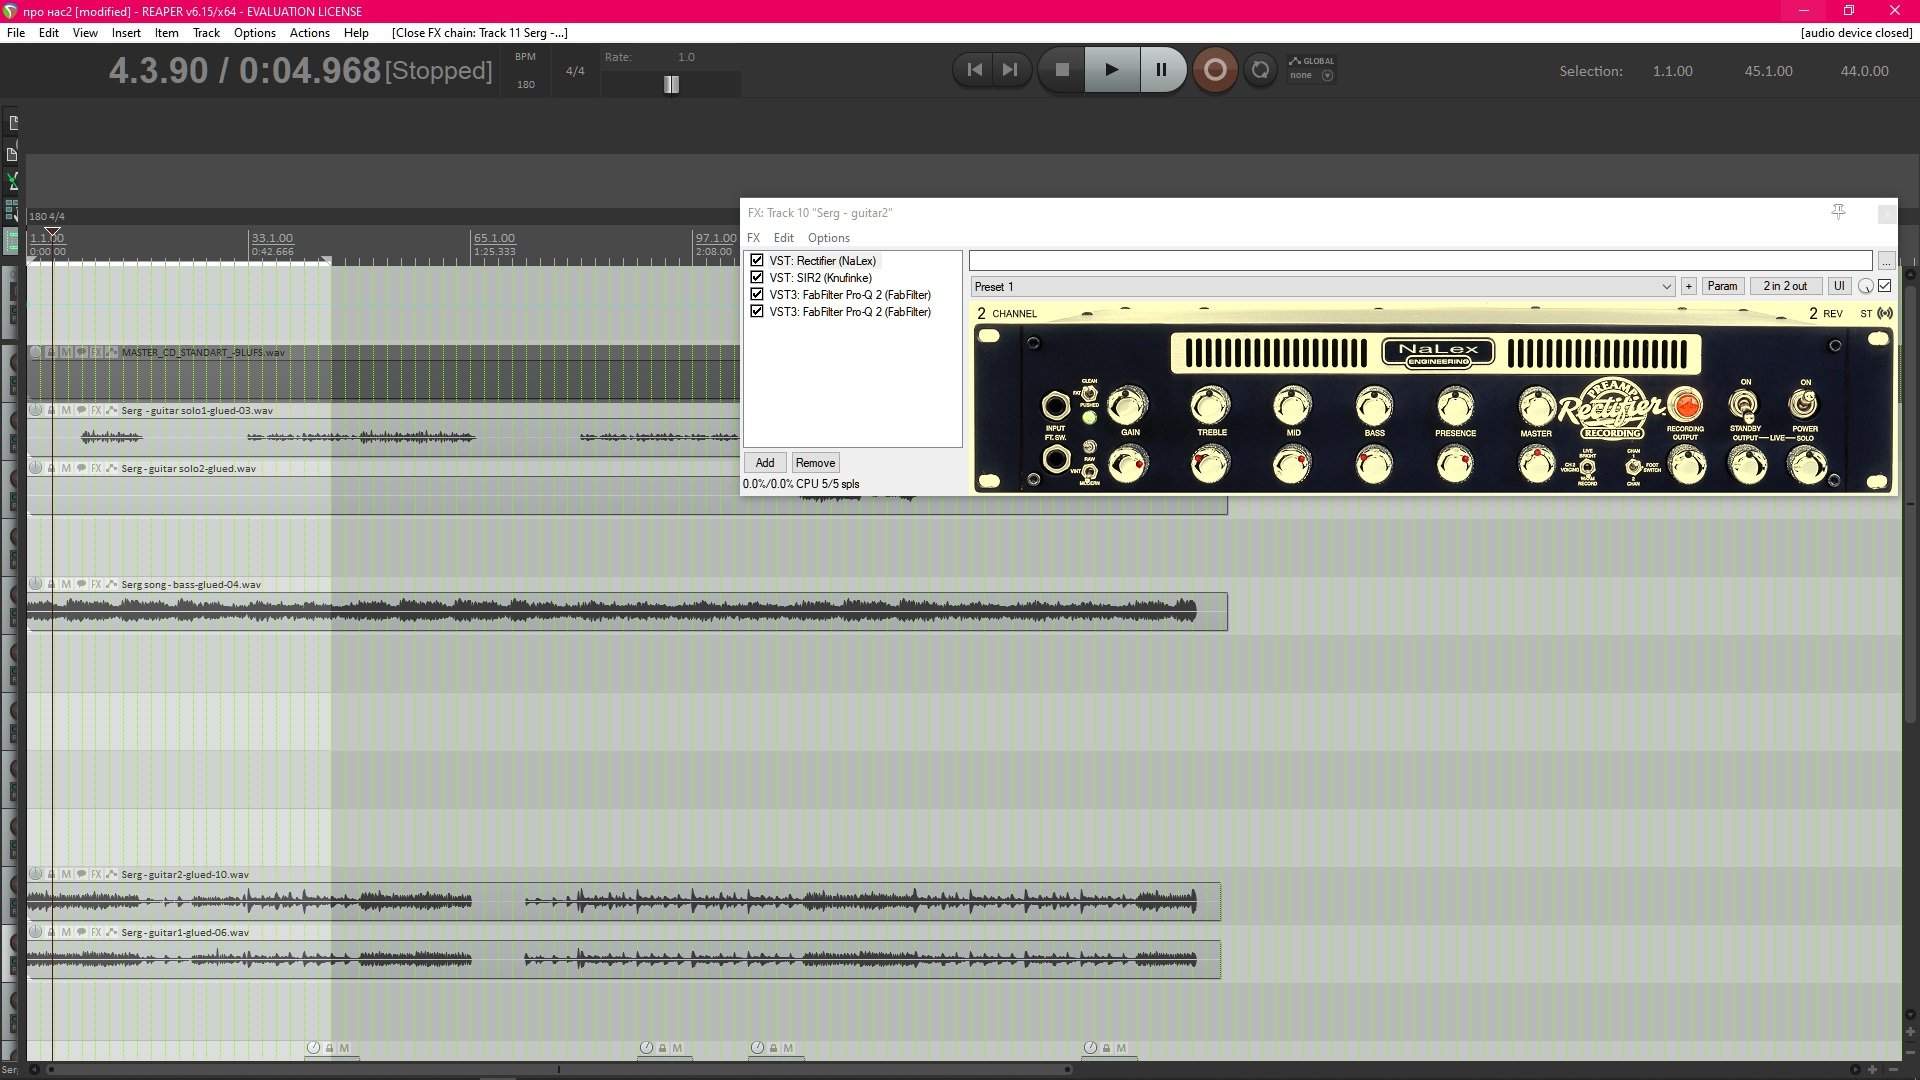Click the Play transport button
1920x1080 pixels.
[1111, 70]
